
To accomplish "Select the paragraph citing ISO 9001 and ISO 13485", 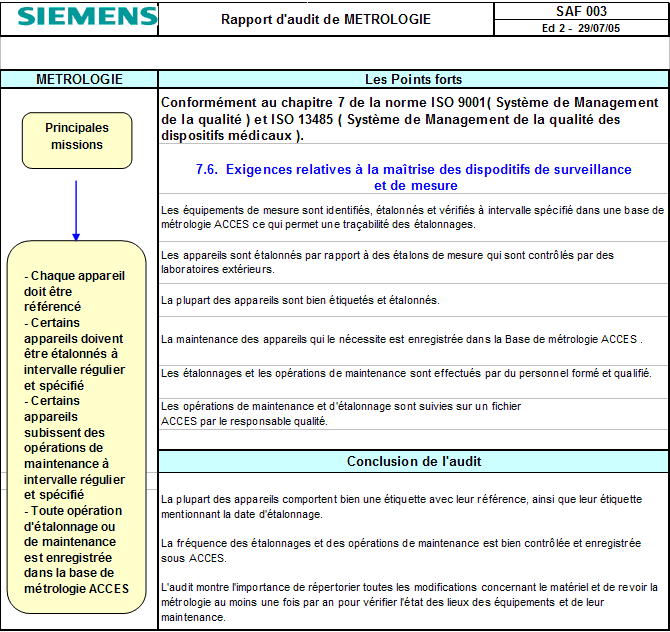I will point(410,119).
